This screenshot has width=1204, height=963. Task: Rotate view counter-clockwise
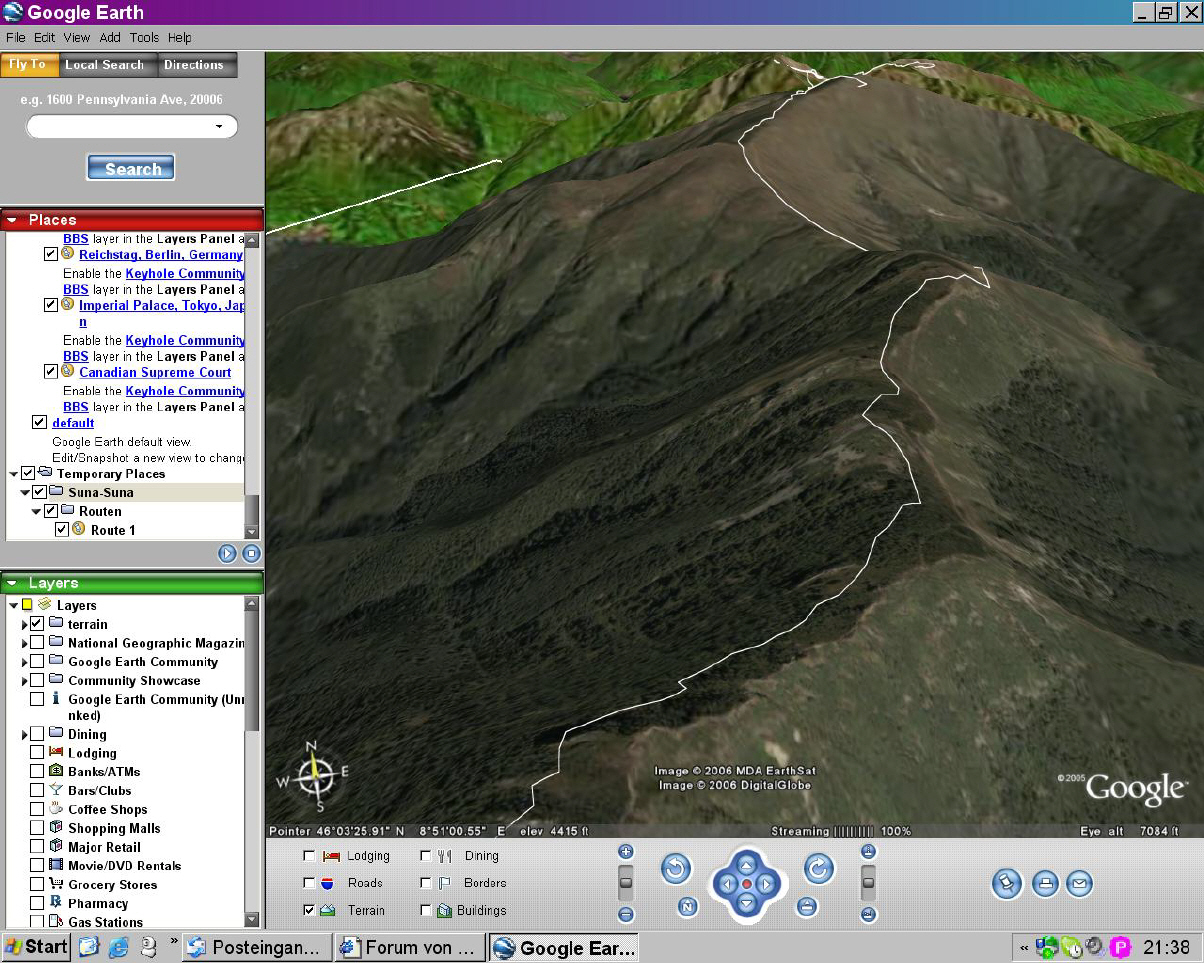676,869
